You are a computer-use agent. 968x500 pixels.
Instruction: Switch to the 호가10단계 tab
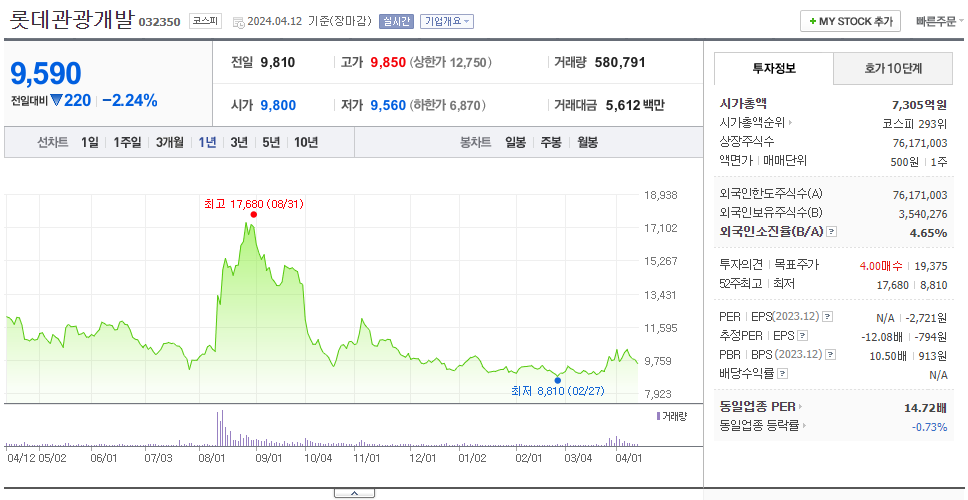point(893,69)
